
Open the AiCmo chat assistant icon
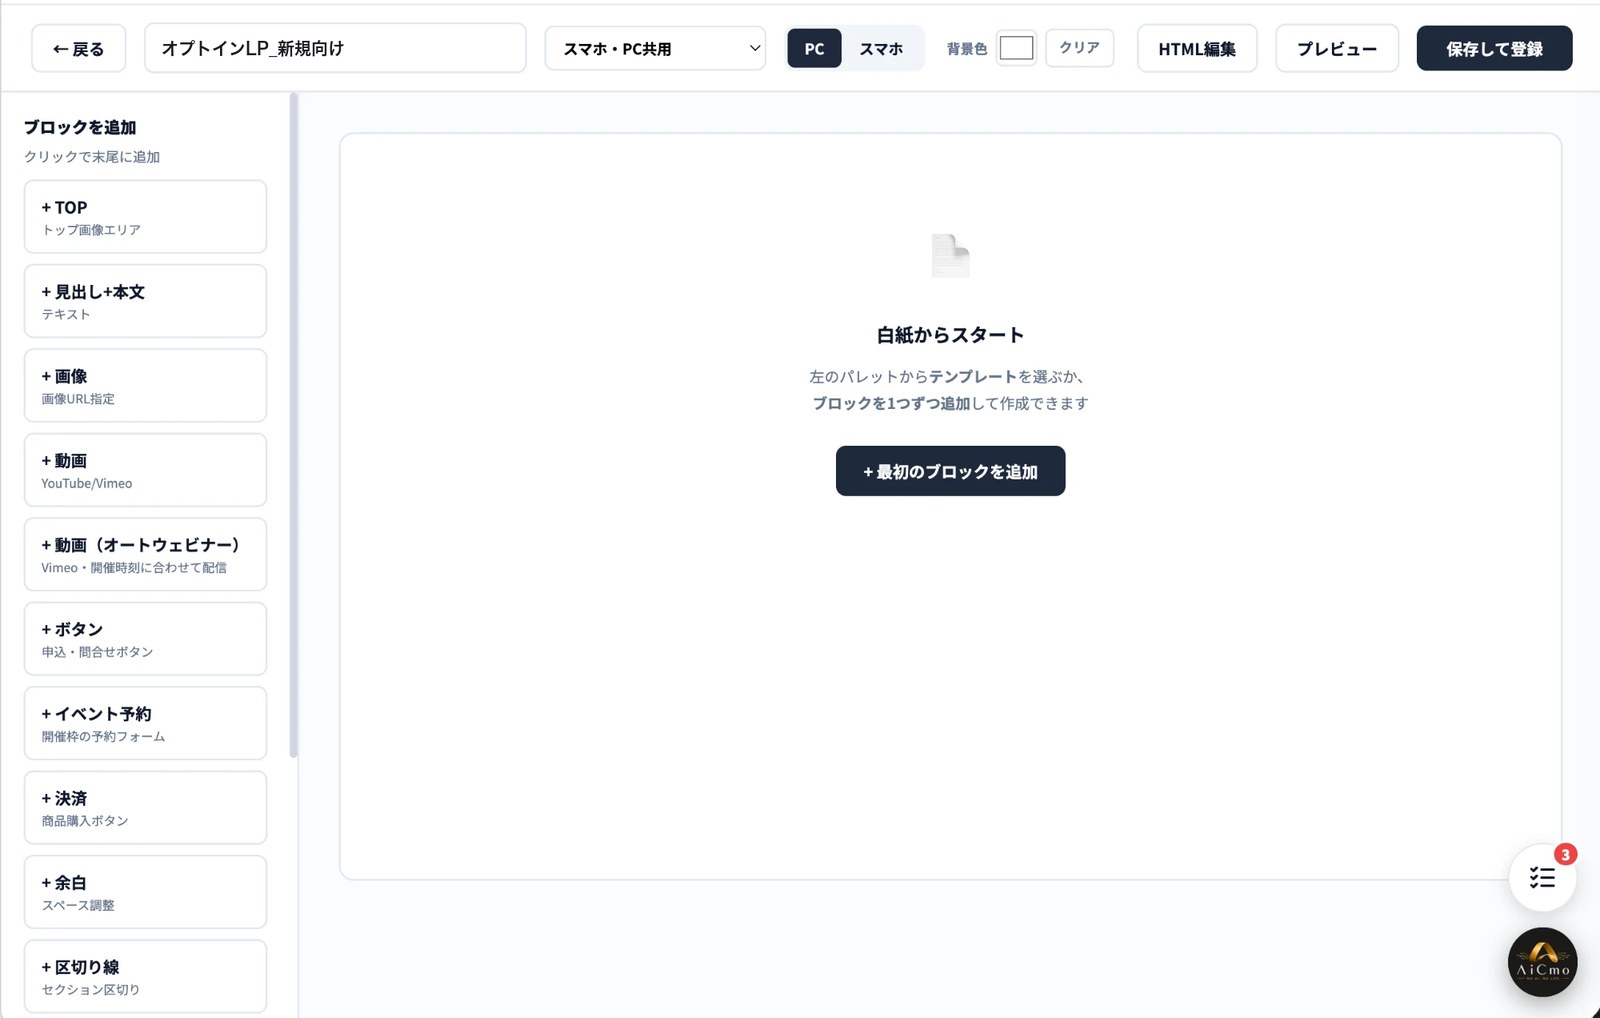point(1542,962)
